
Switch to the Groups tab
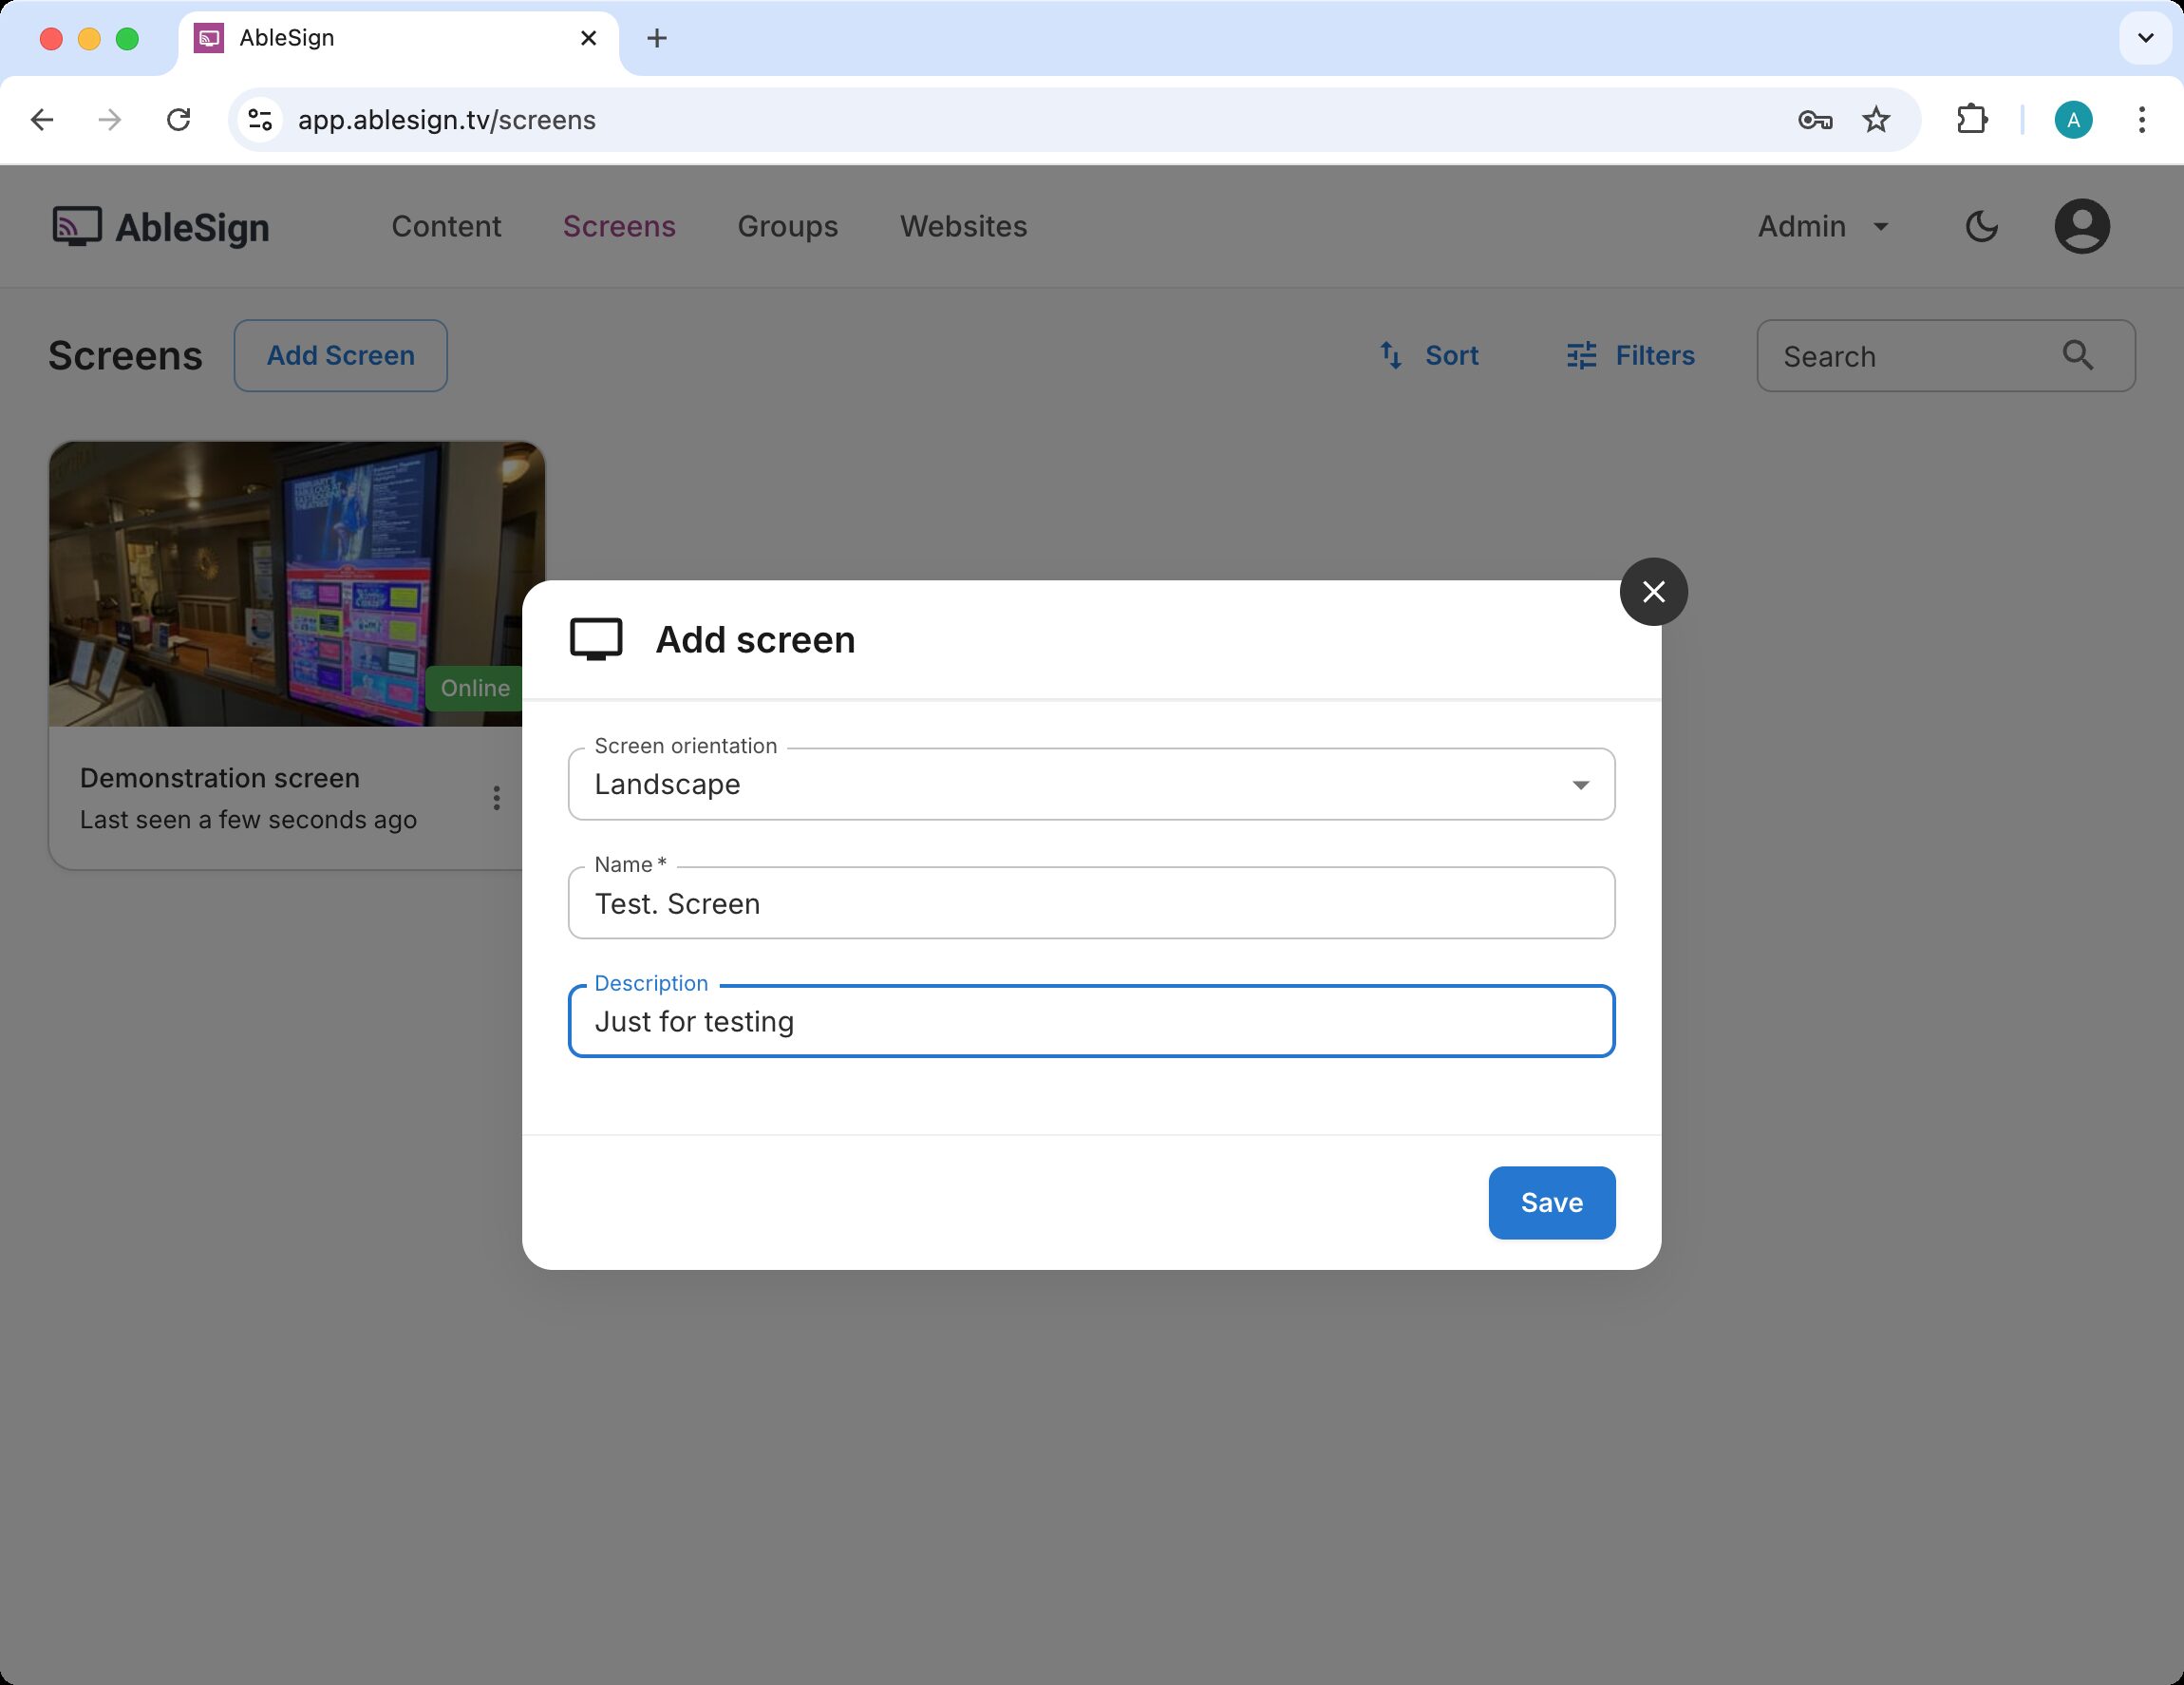pos(787,227)
